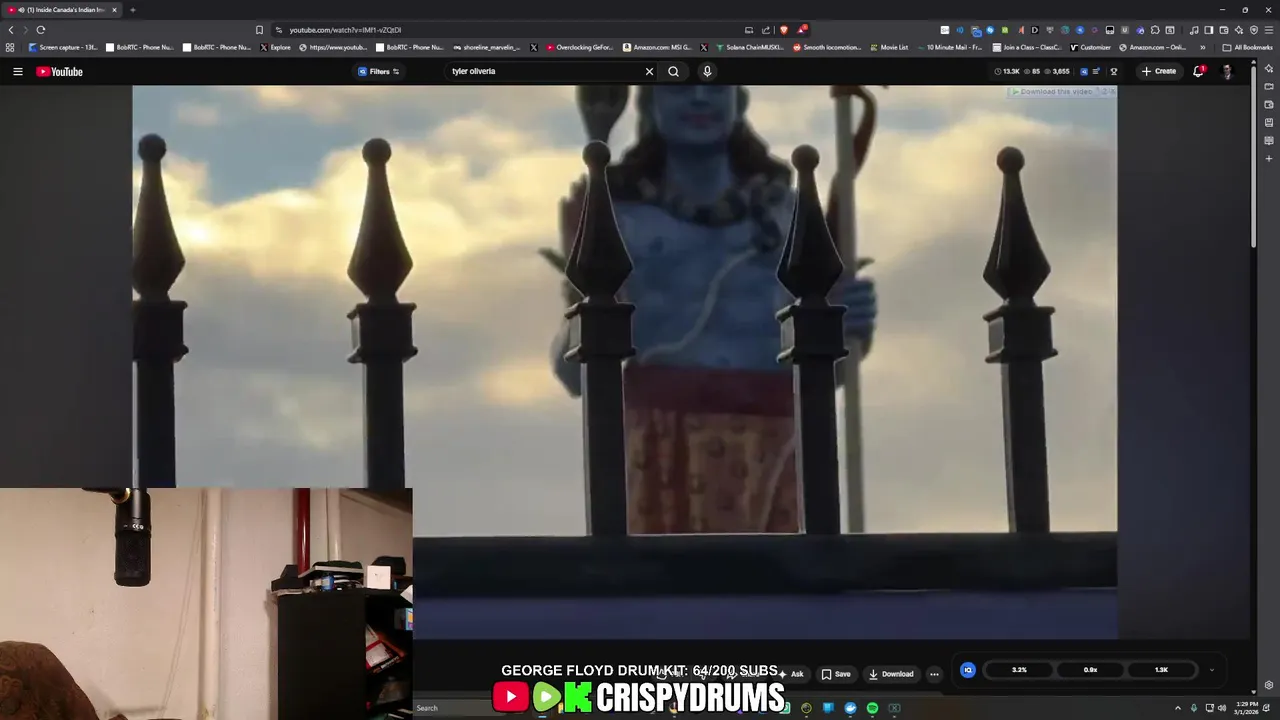
Task: Open the Brave wallet icon in toolbar
Action: coord(1223,30)
